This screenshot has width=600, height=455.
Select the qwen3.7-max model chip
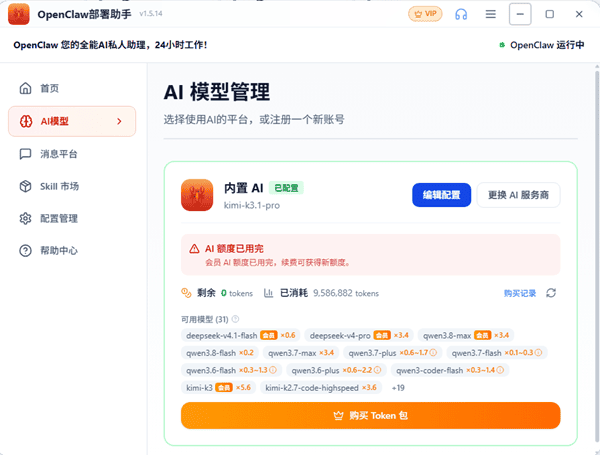click(301, 352)
